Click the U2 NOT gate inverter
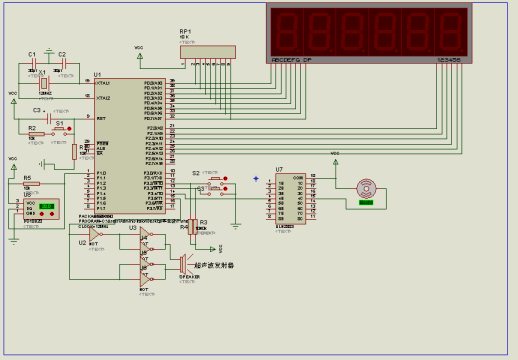The height and width of the screenshot is (360, 518). point(95,234)
